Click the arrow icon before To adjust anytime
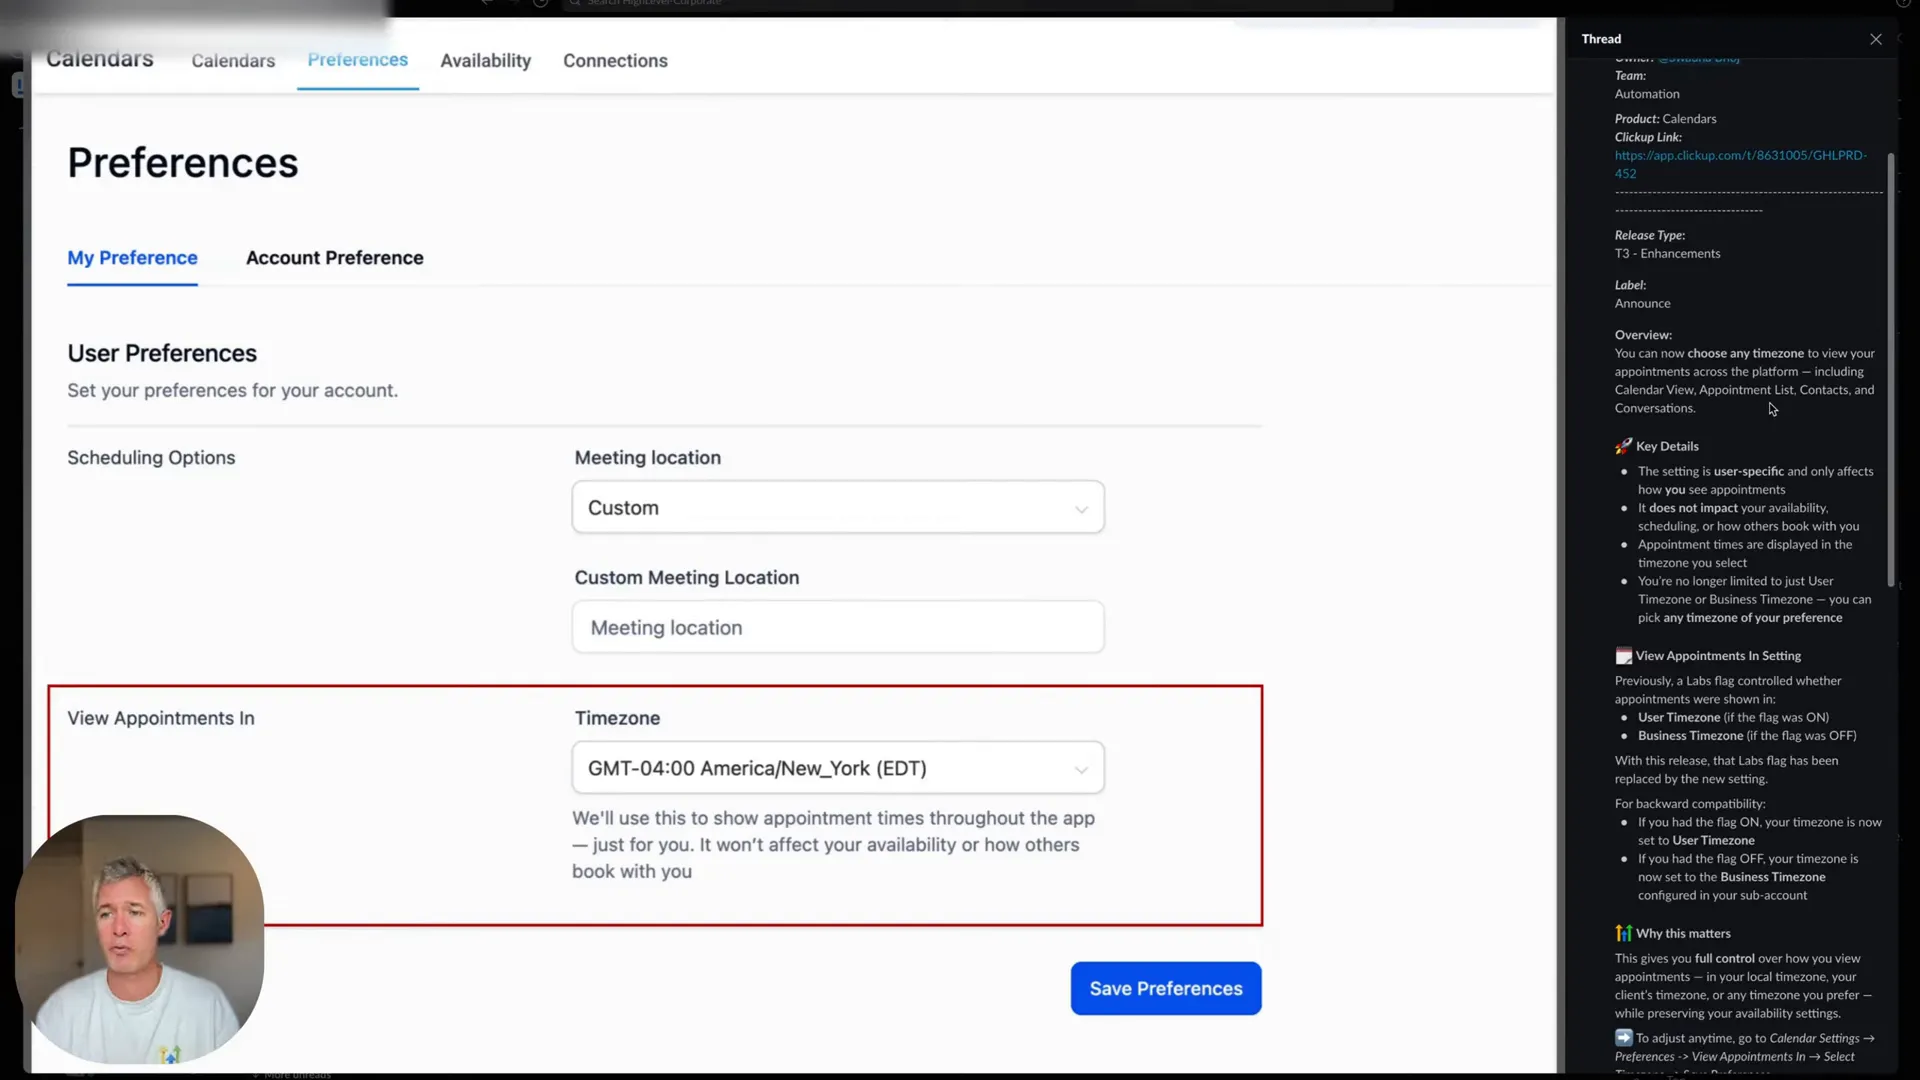Viewport: 1920px width, 1080px height. (x=1623, y=1038)
